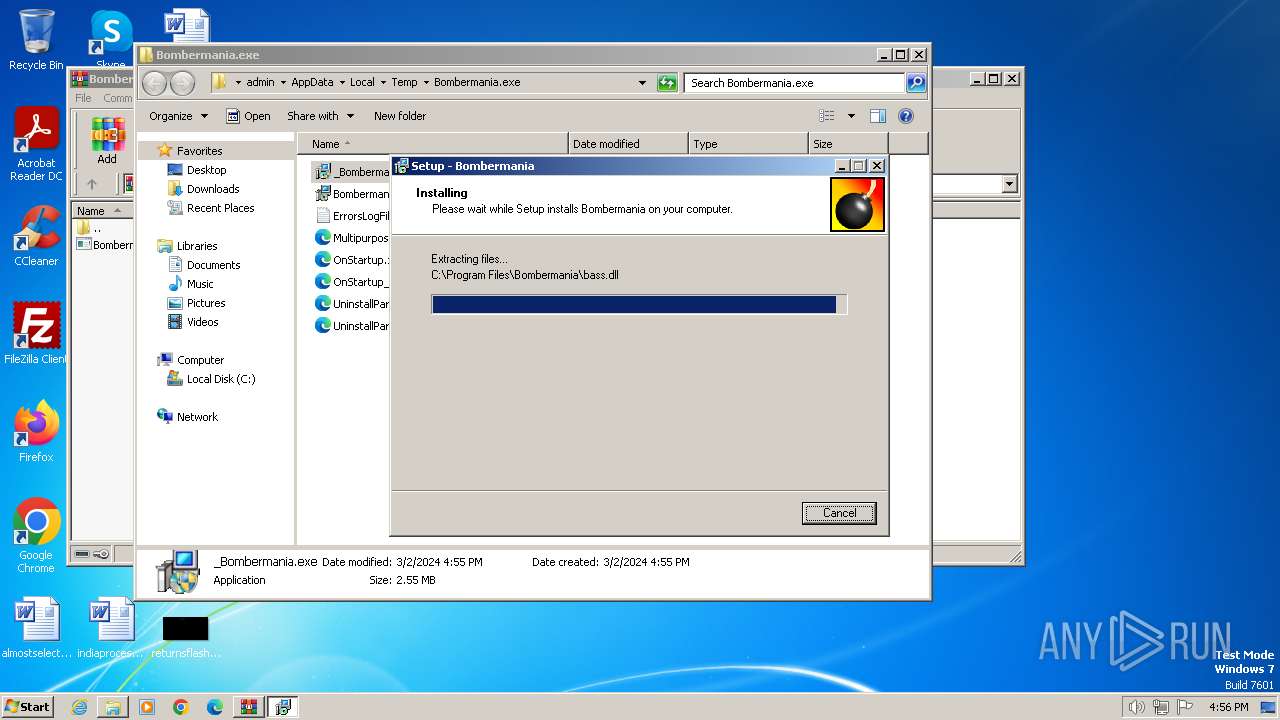
Task: Open the Explorer help icon
Action: pos(906,116)
